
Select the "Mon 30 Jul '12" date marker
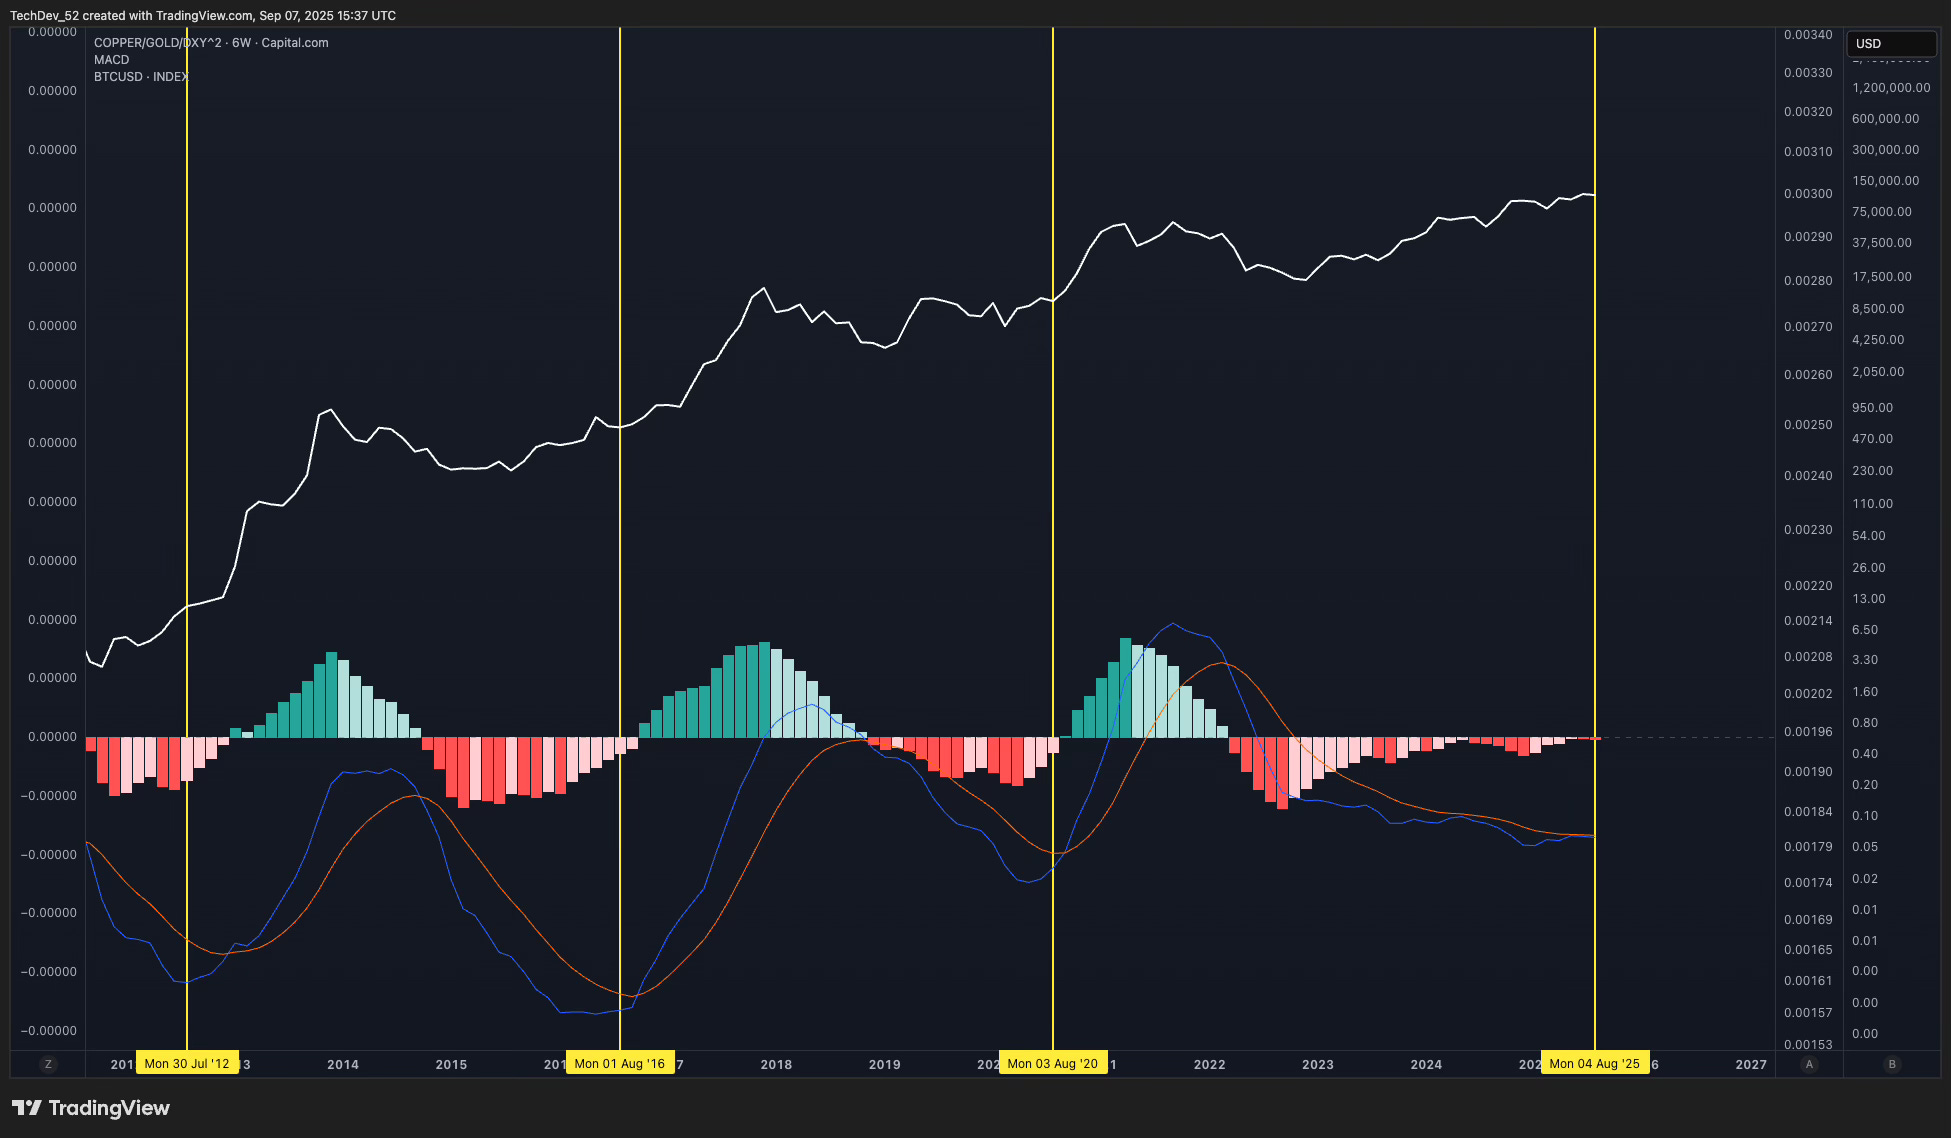pos(189,1063)
